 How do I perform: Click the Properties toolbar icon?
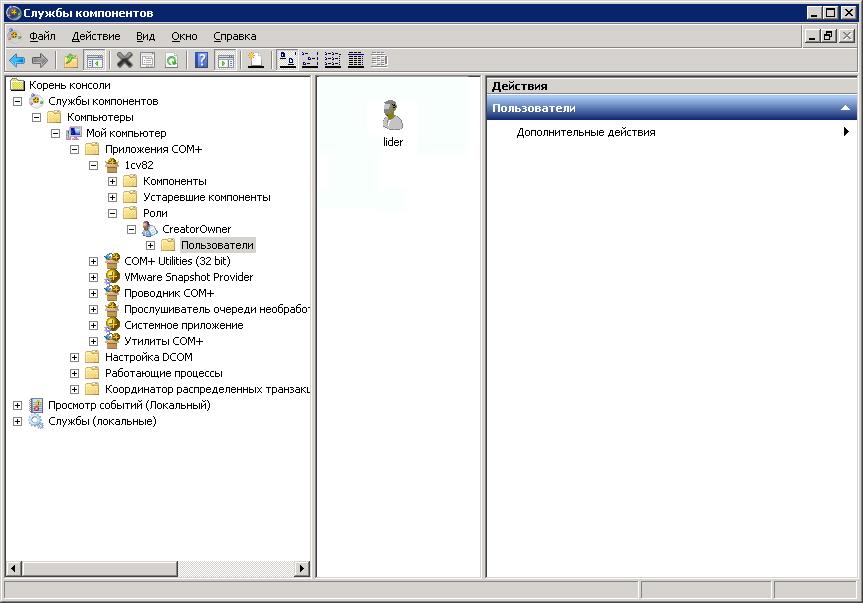click(148, 60)
